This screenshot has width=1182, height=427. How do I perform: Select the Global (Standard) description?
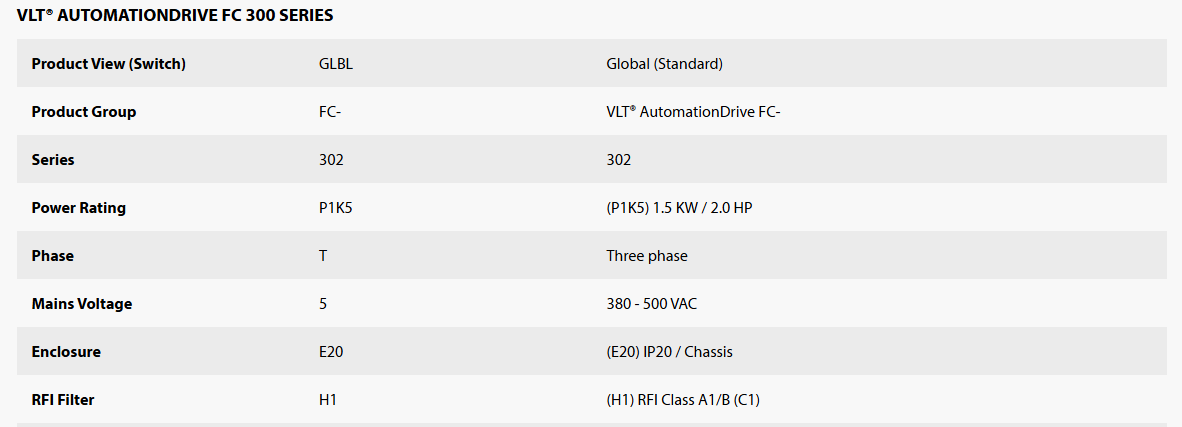(x=664, y=64)
